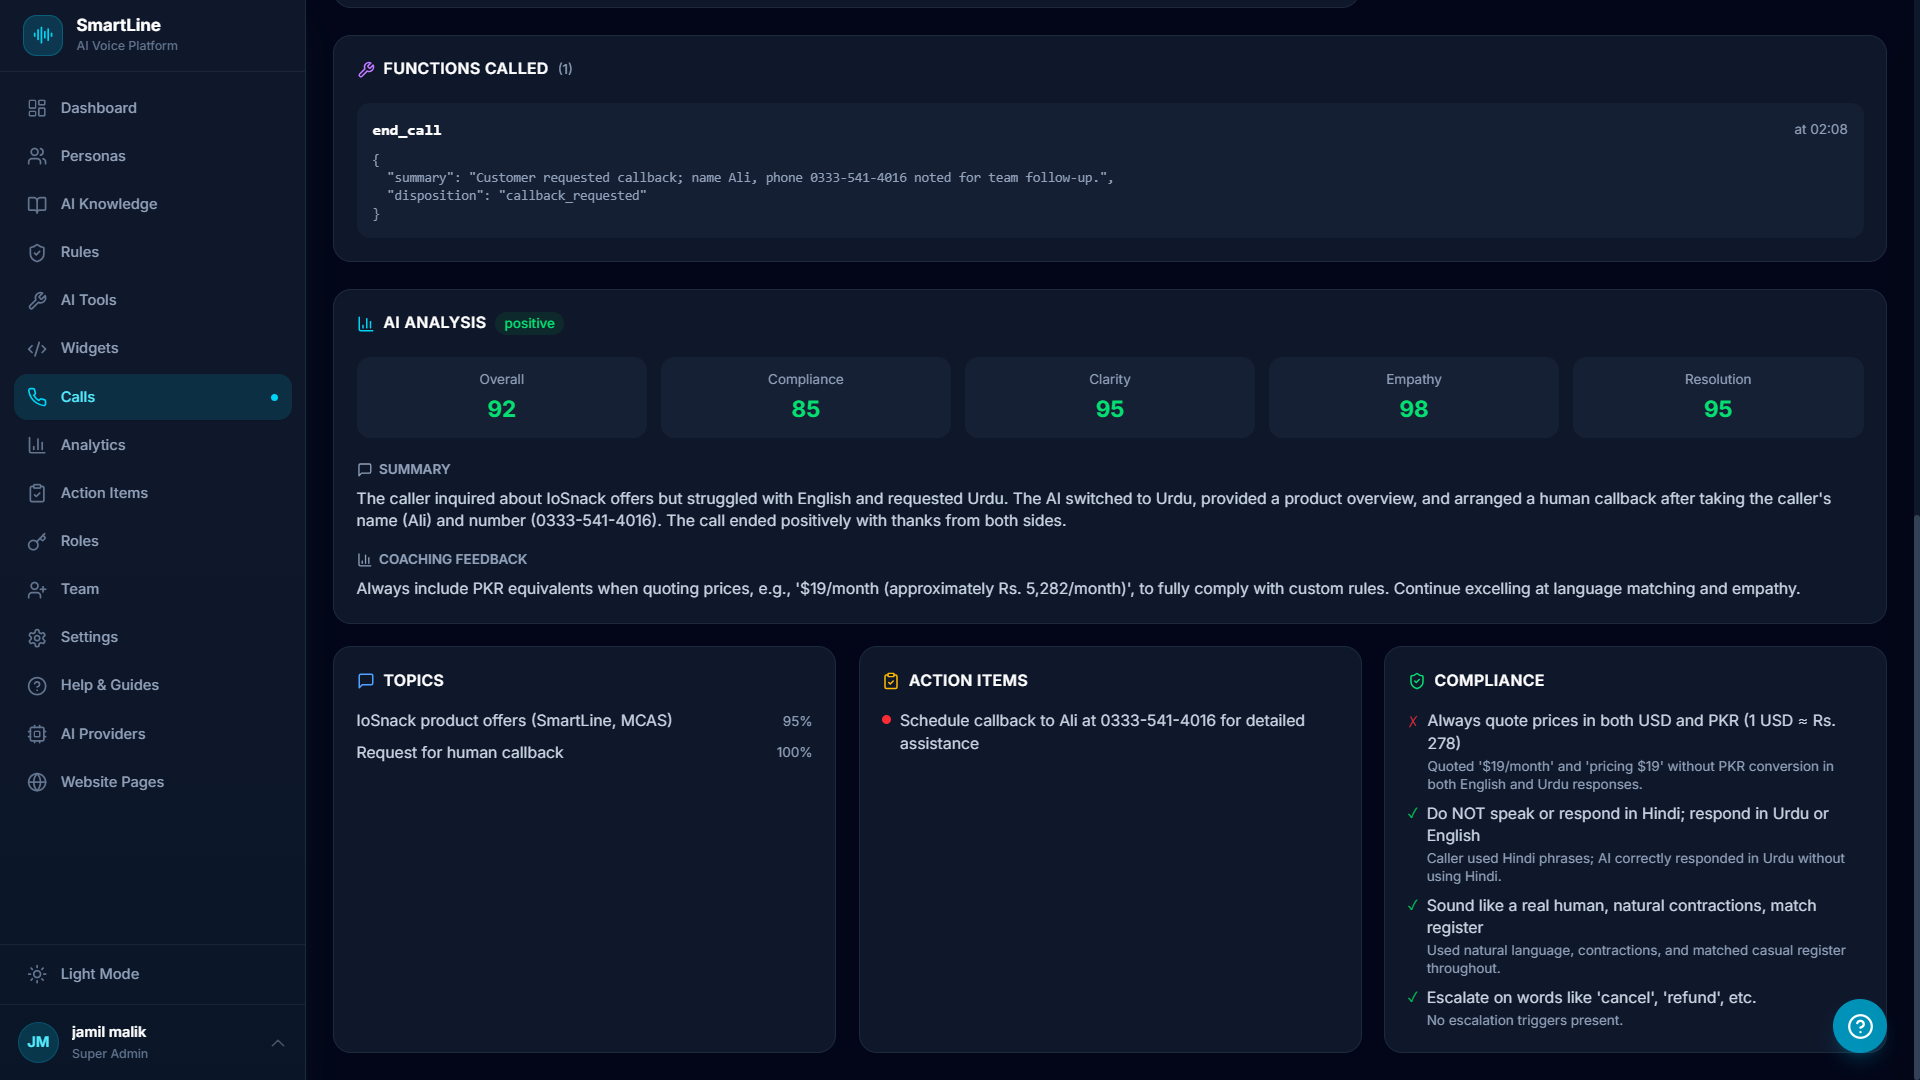Open the Roles page
Image resolution: width=1920 pixels, height=1080 pixels.
click(x=79, y=541)
